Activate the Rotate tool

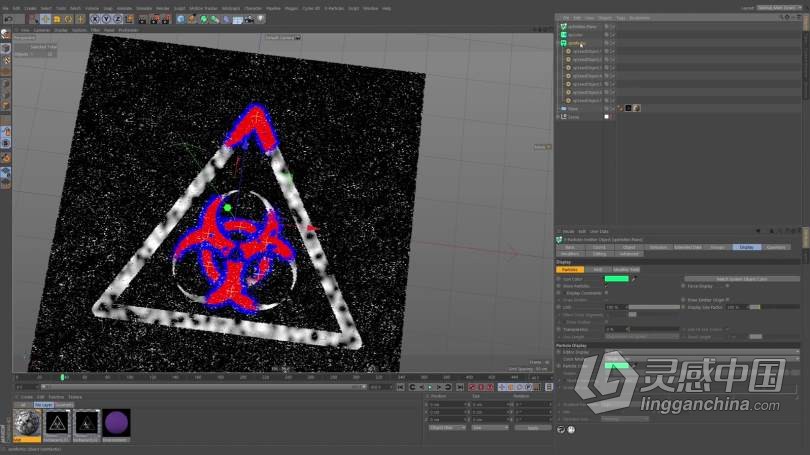click(68, 19)
